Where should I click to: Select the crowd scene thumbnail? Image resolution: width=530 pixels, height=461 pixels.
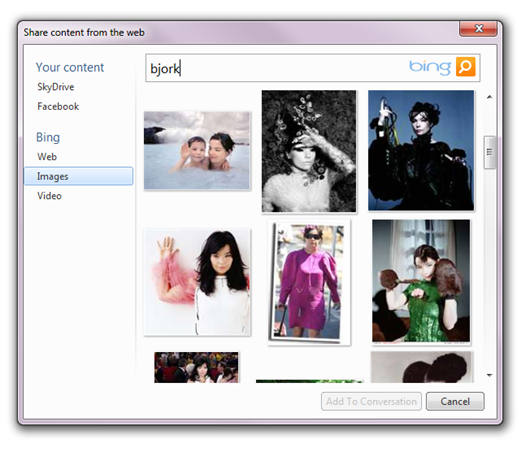click(x=196, y=367)
